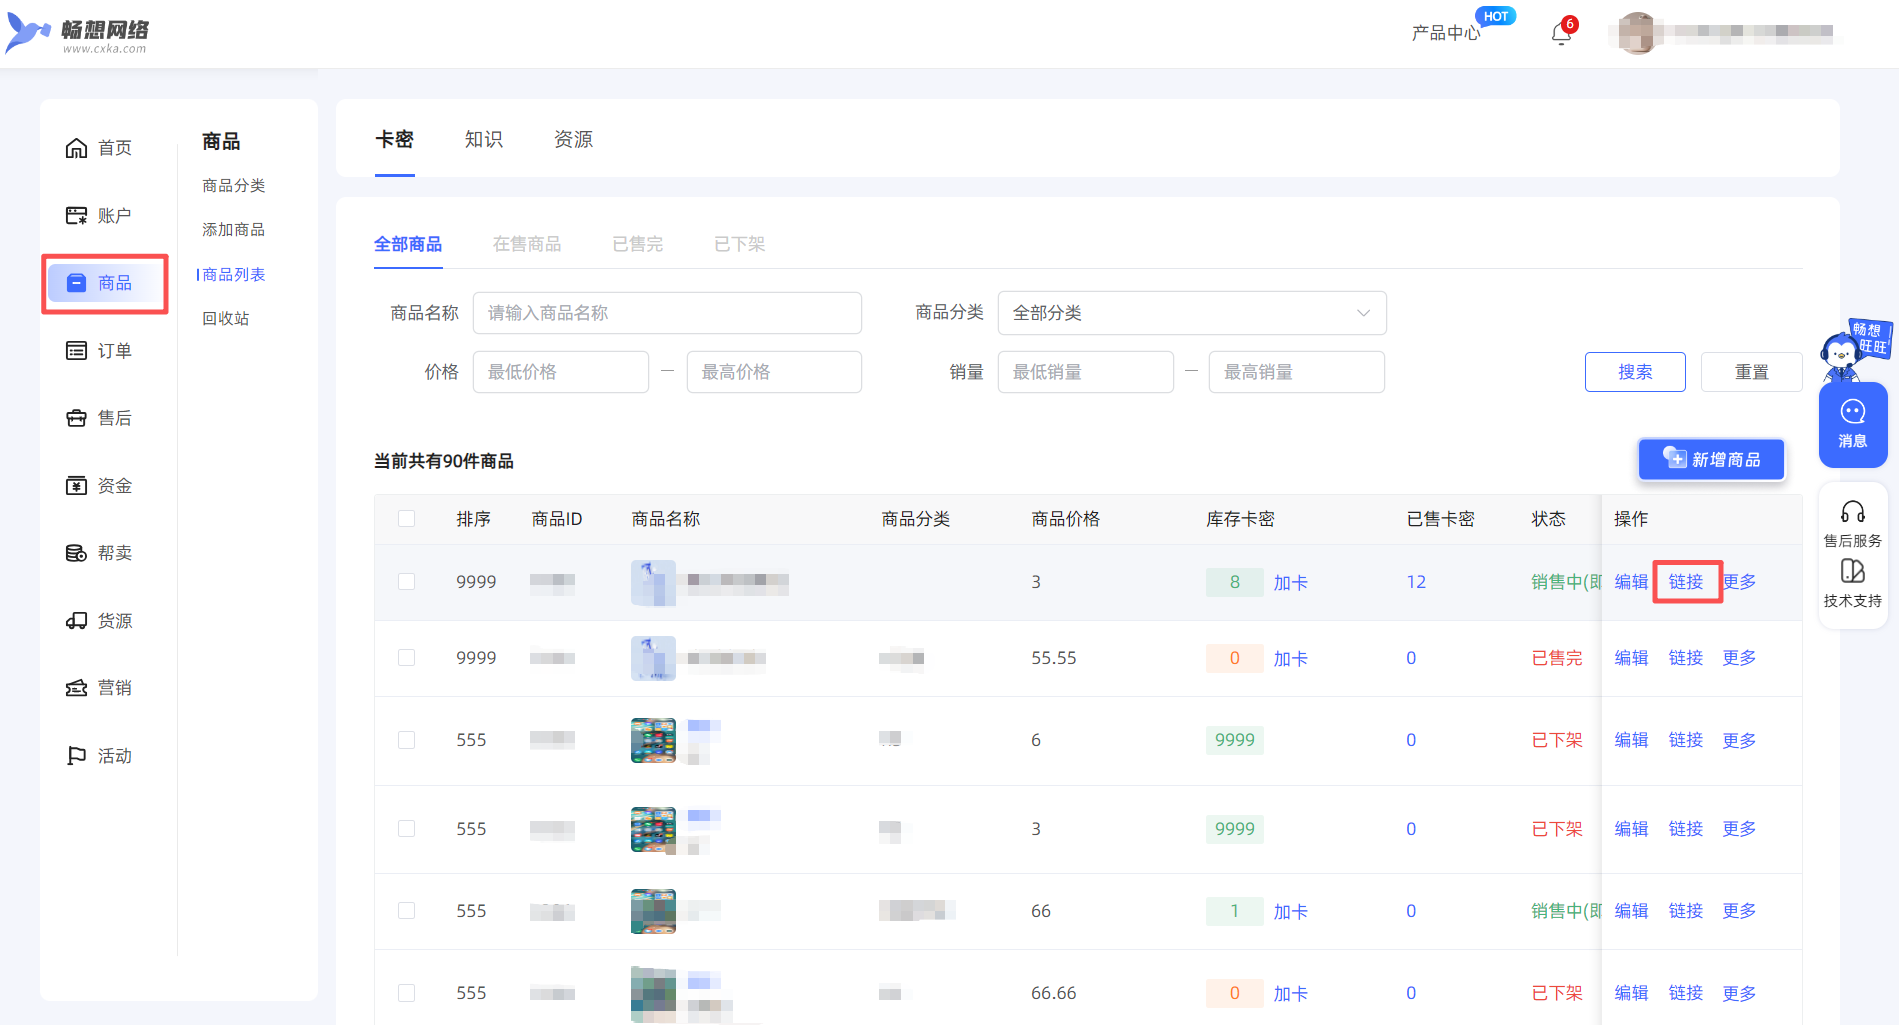Click the first product's thumbnail image
Viewport: 1899px width, 1025px height.
(653, 582)
